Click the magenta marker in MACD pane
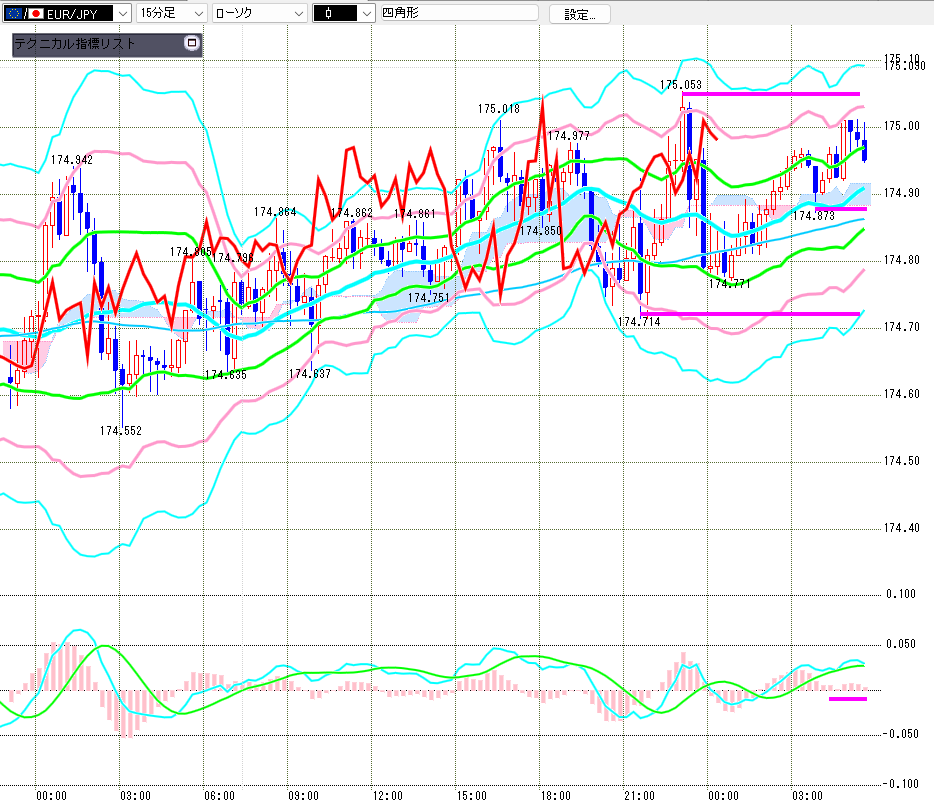Image resolution: width=934 pixels, height=804 pixels. (847, 699)
